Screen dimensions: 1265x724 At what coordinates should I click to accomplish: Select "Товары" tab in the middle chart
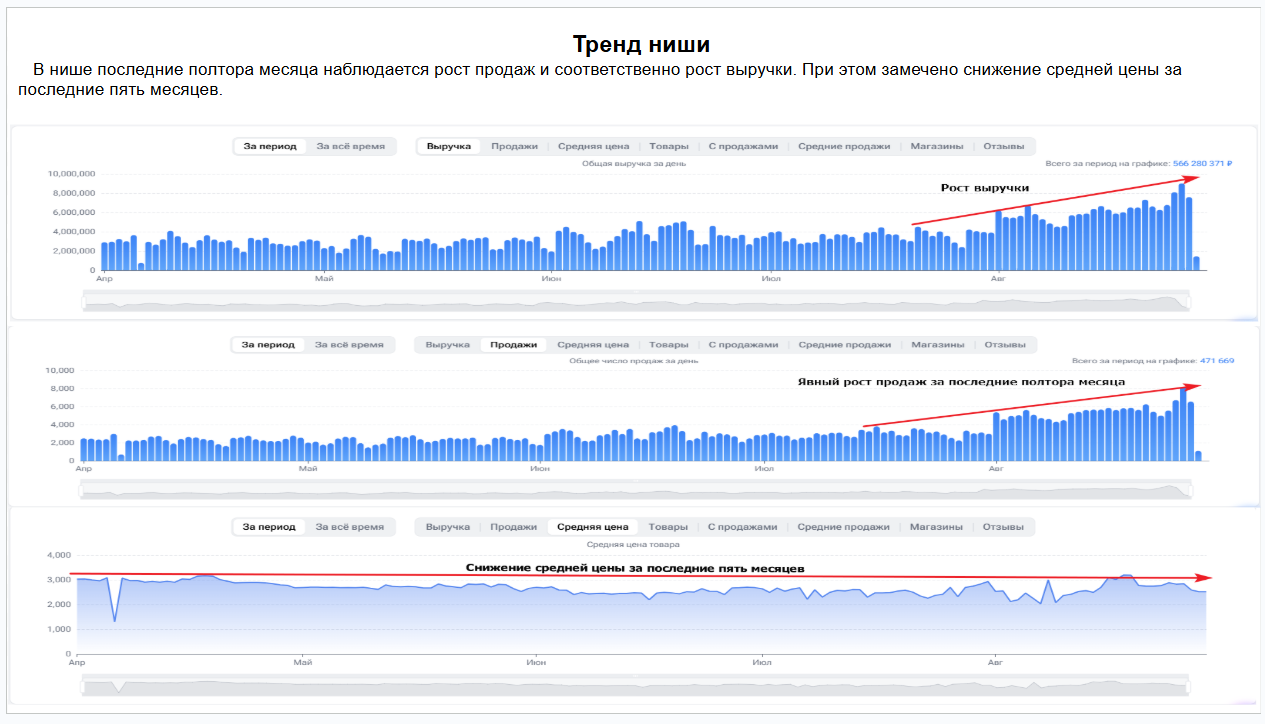point(668,345)
